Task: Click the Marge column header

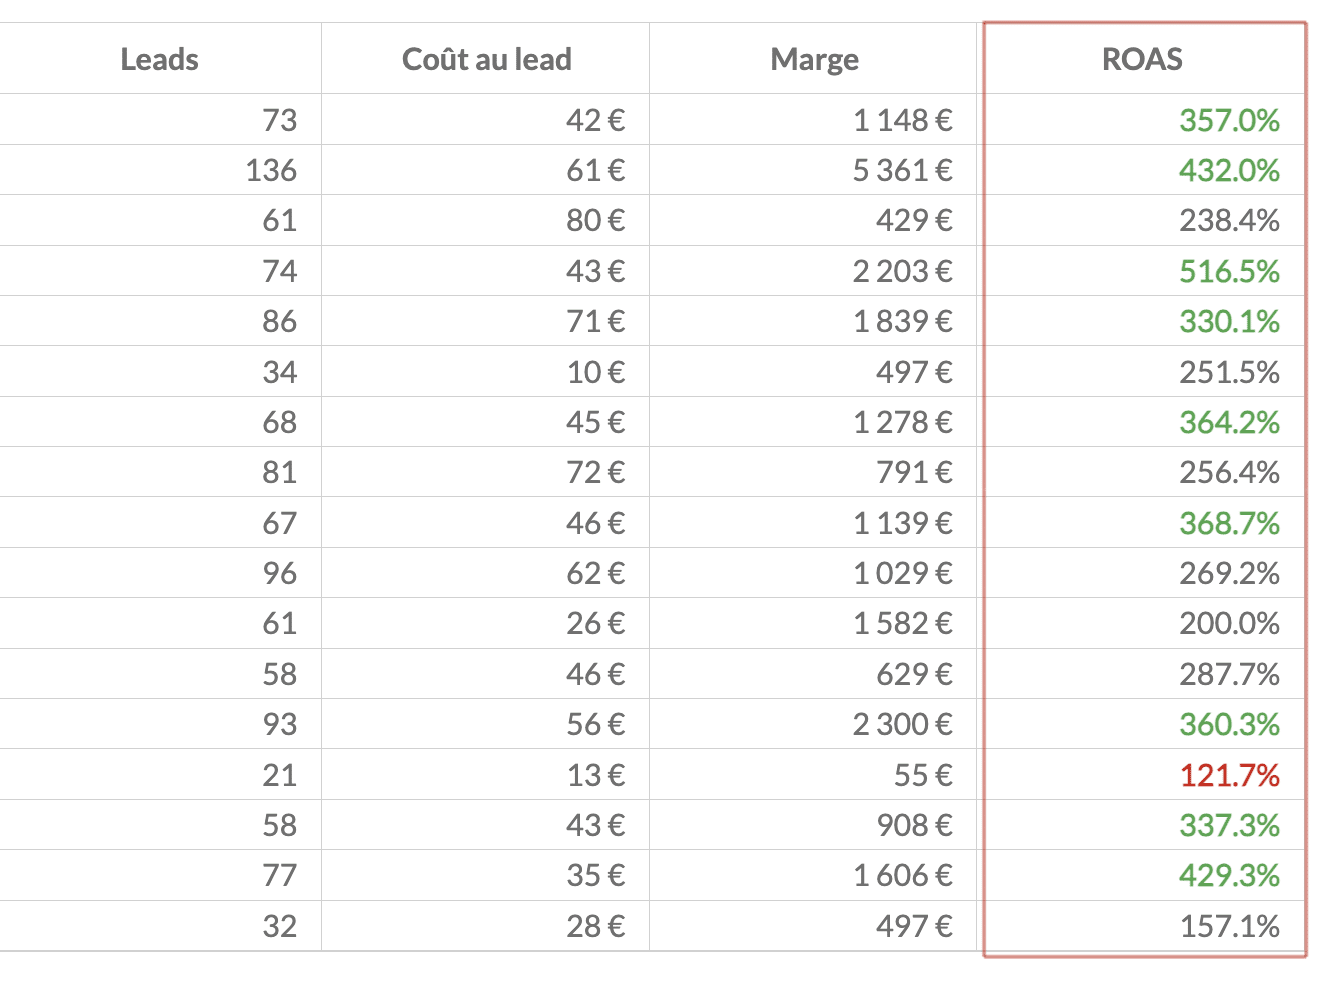Action: click(814, 60)
